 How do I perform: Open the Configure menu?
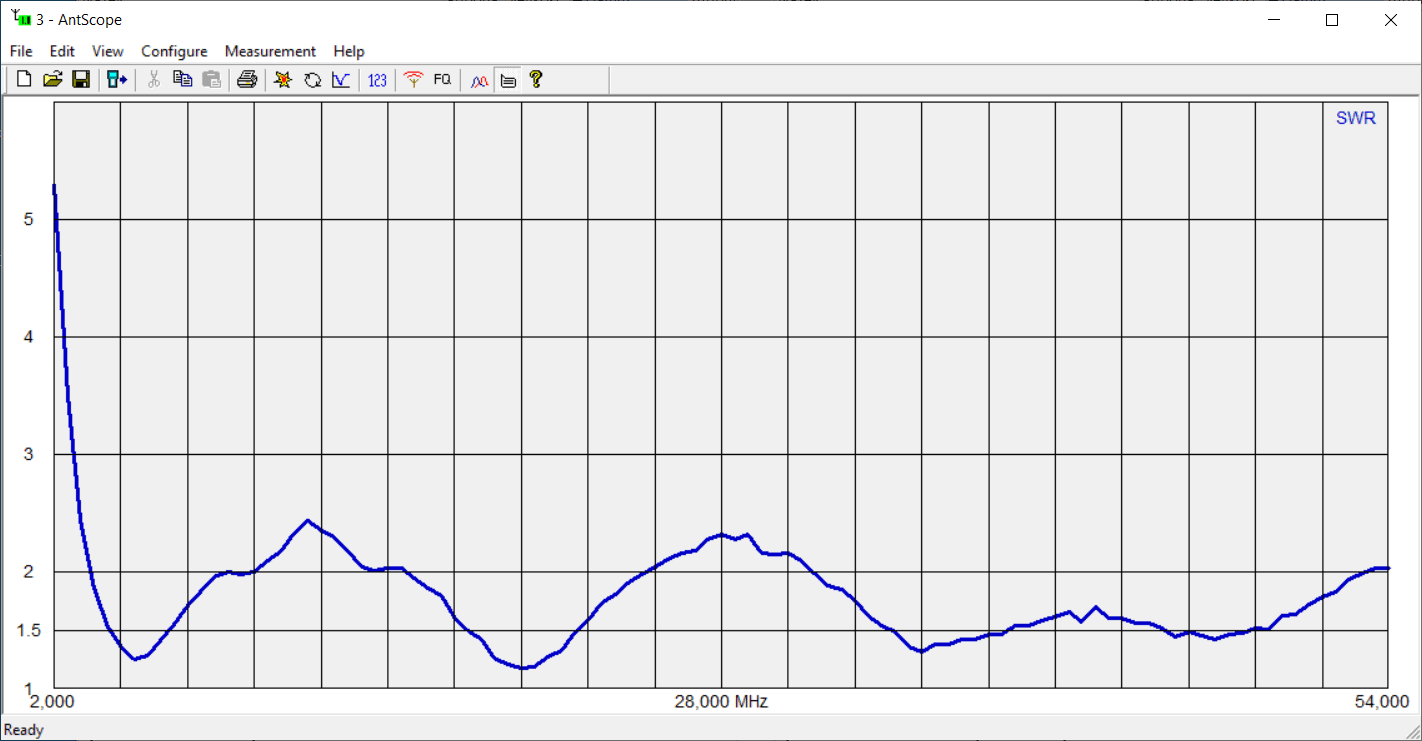[174, 51]
